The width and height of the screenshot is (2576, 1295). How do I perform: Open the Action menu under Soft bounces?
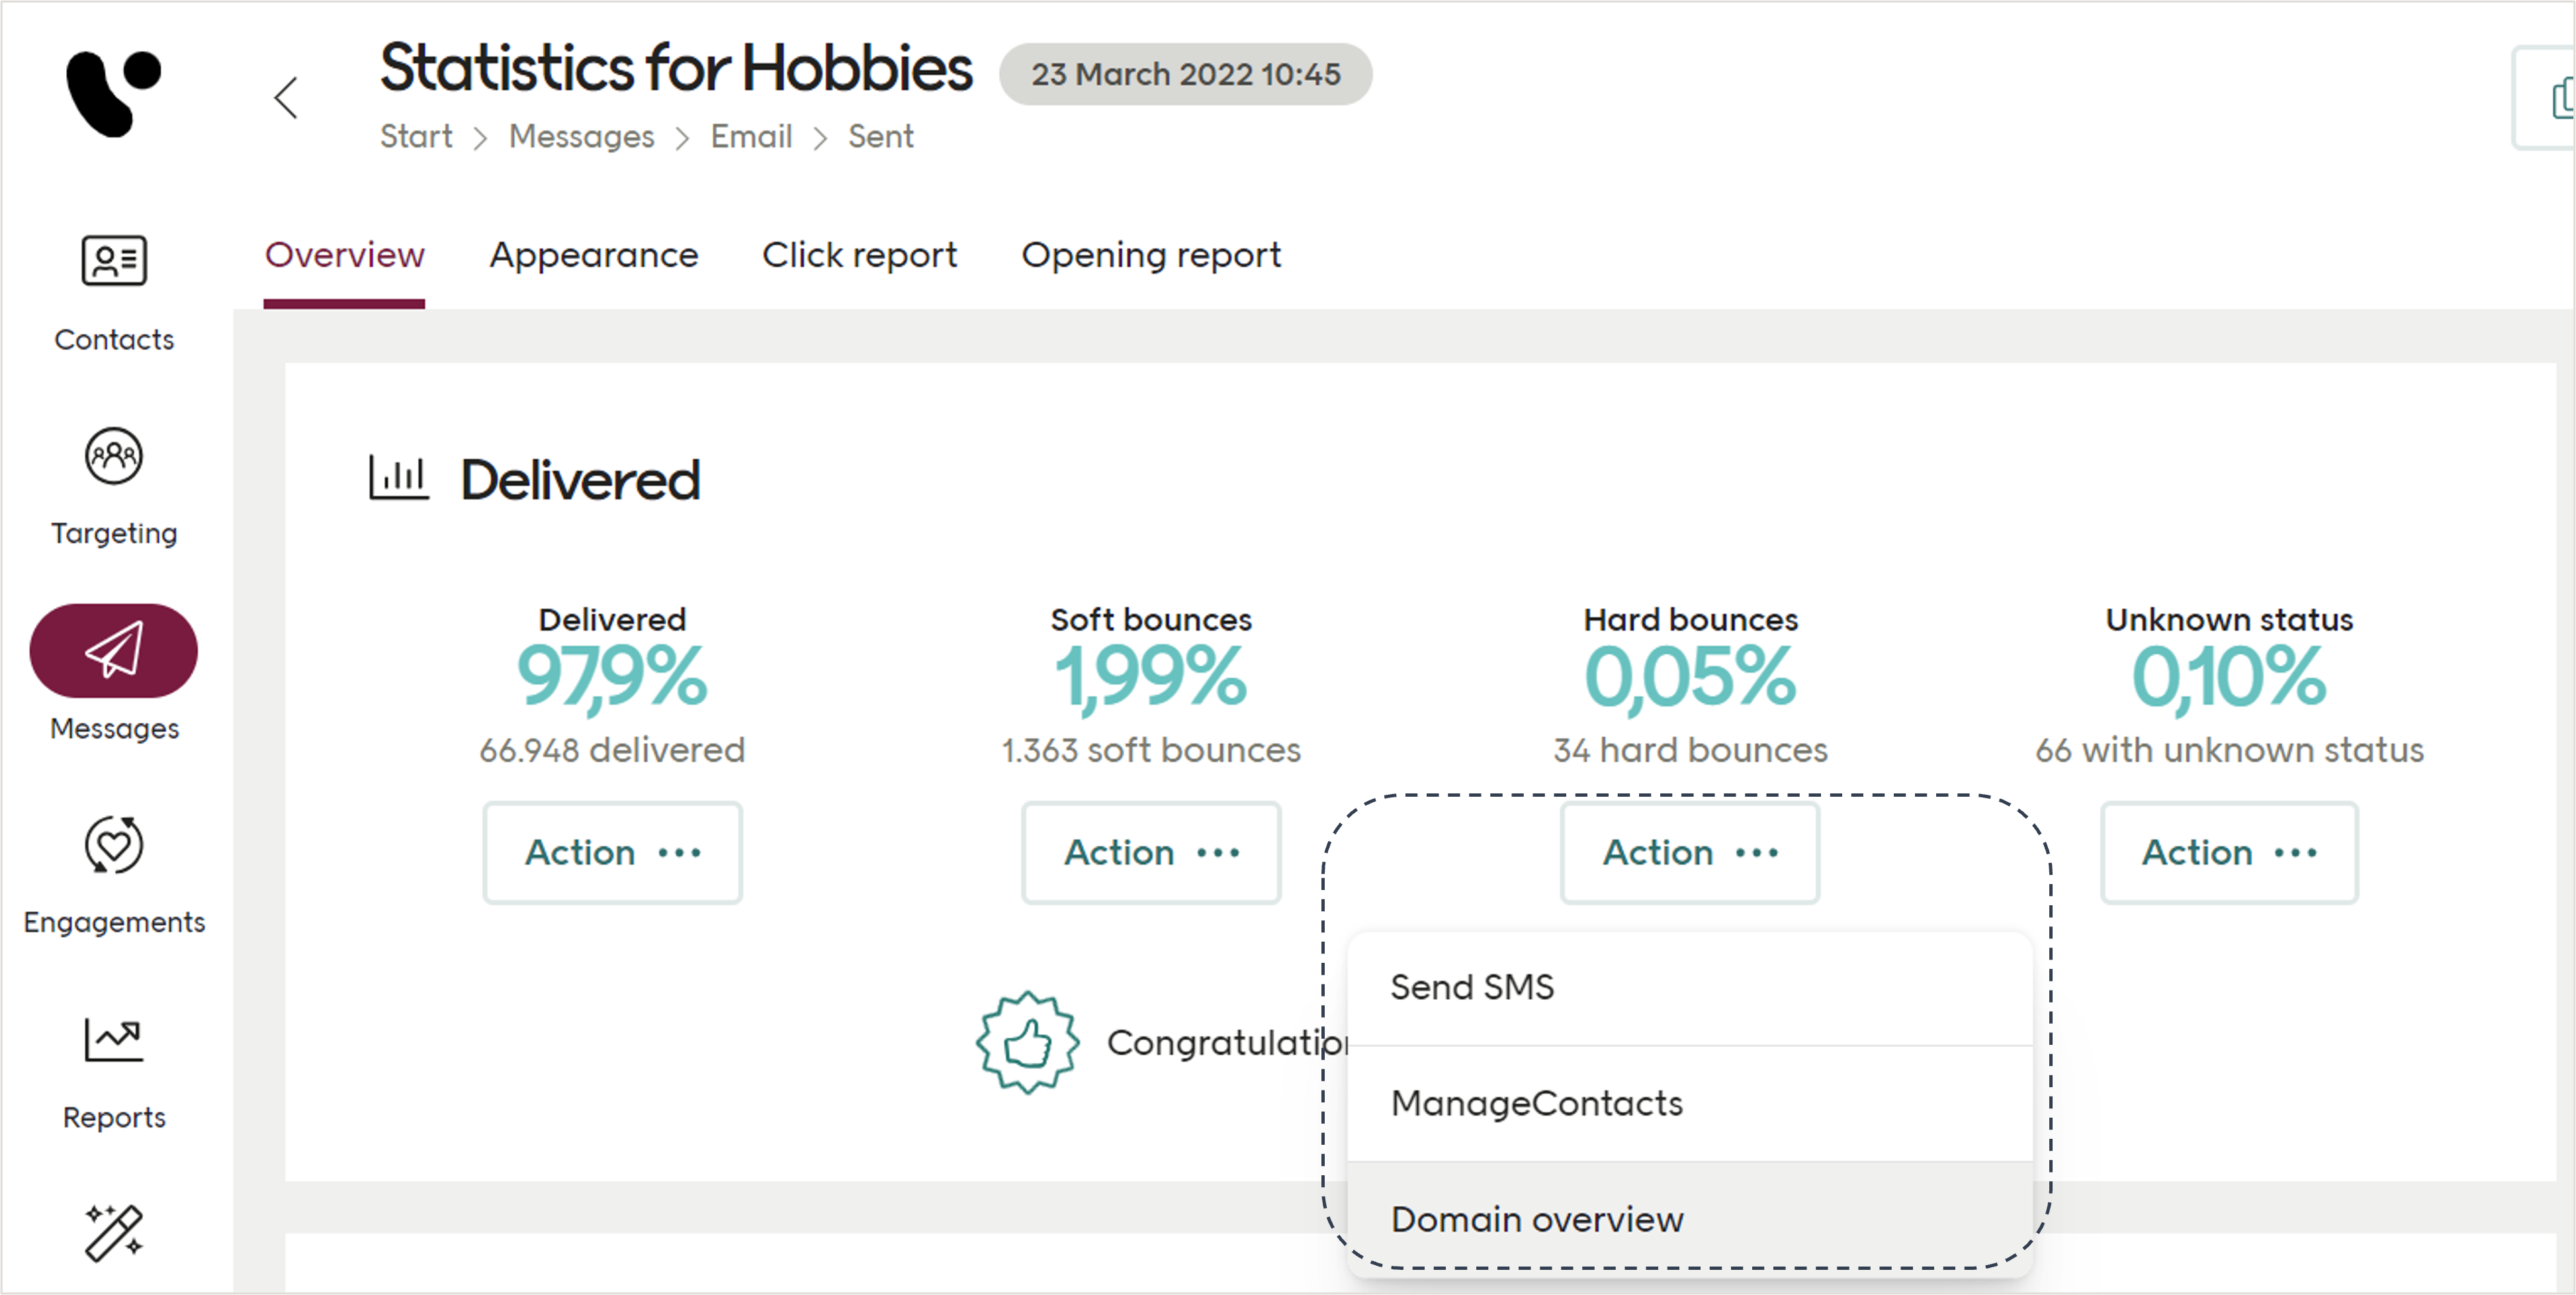point(1151,852)
